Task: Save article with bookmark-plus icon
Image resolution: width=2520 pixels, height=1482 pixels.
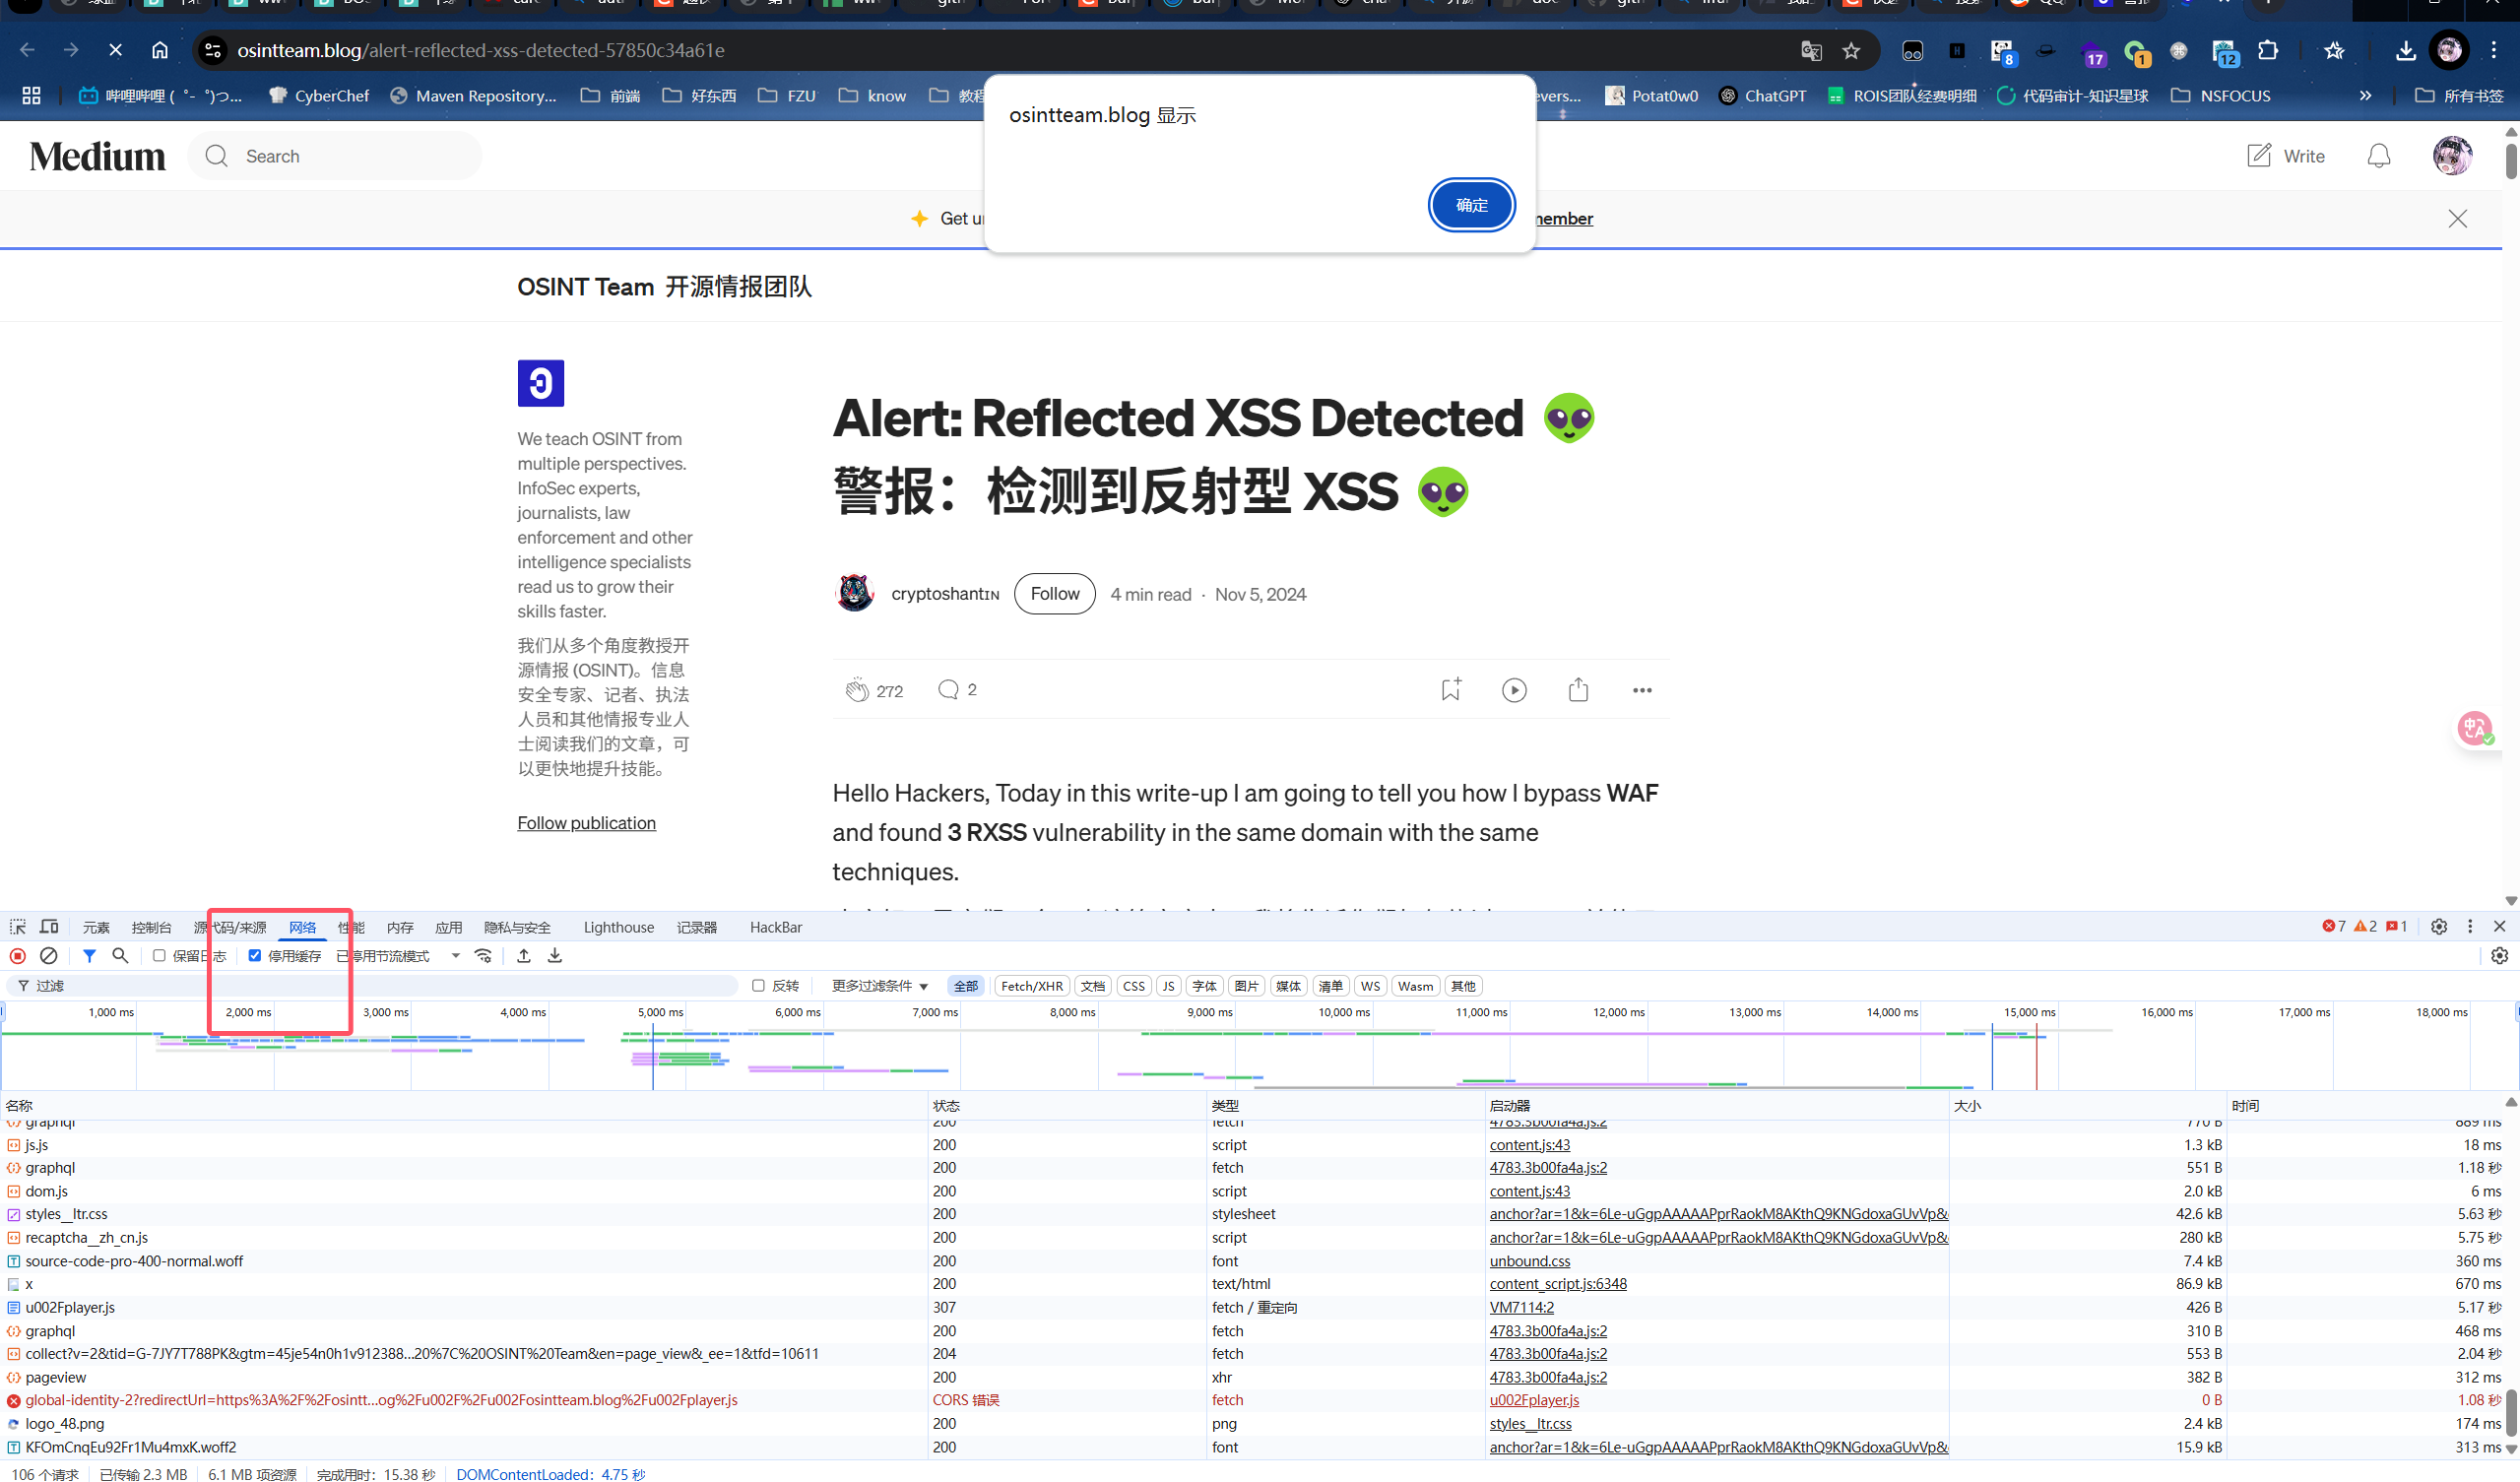Action: coord(1451,690)
